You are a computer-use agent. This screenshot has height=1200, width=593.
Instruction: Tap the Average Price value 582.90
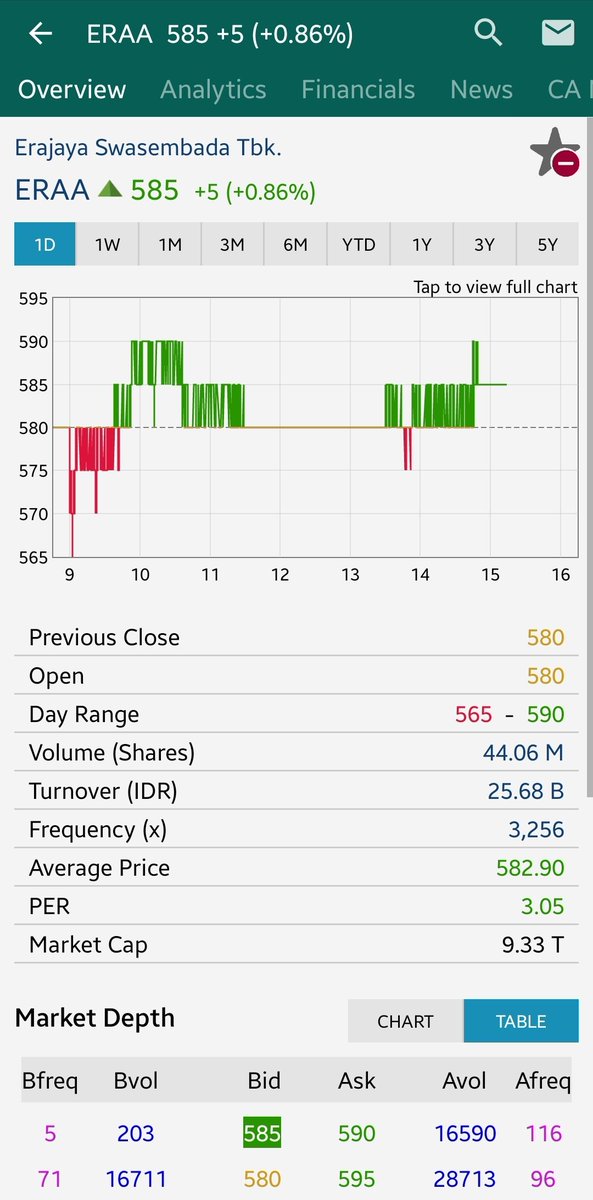click(x=530, y=868)
